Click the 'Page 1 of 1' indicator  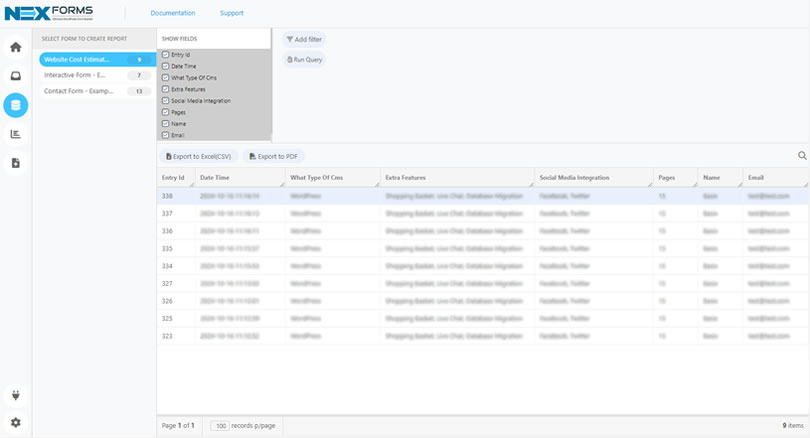coord(178,426)
